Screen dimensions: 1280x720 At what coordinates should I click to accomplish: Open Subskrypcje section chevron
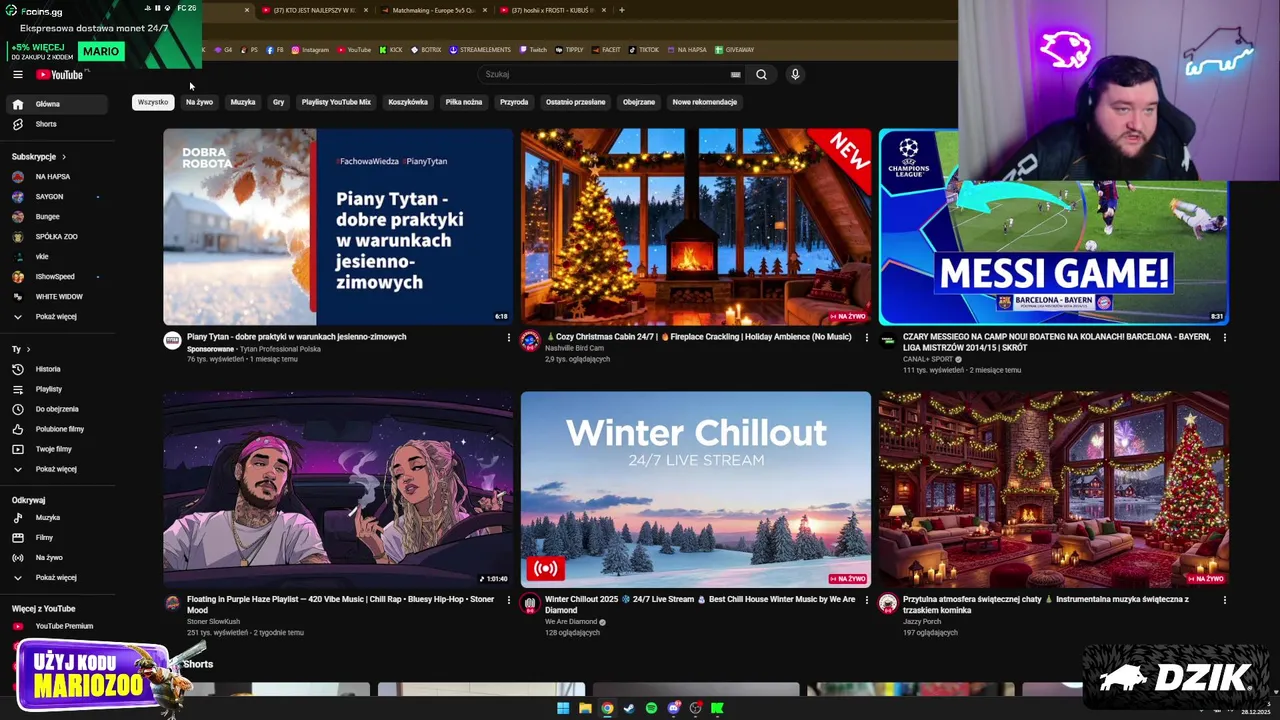pyautogui.click(x=64, y=157)
